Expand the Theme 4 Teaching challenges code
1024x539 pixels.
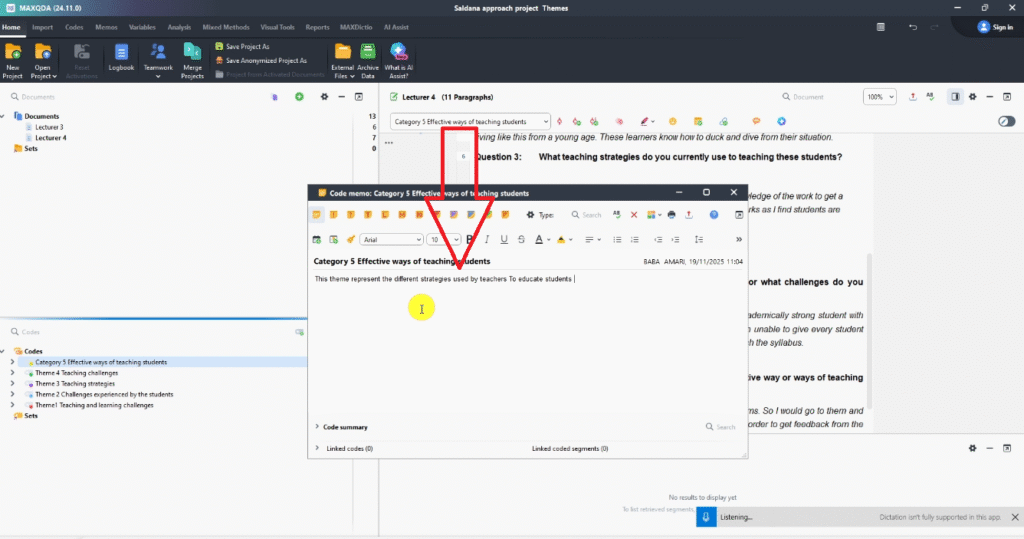pos(12,373)
